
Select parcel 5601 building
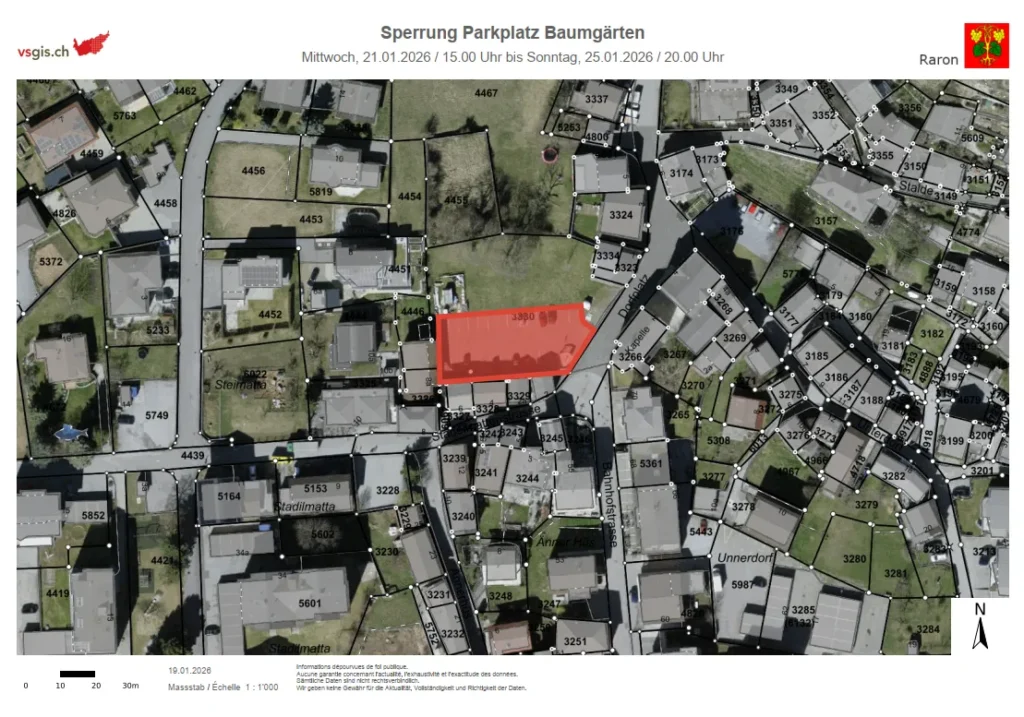tap(310, 603)
